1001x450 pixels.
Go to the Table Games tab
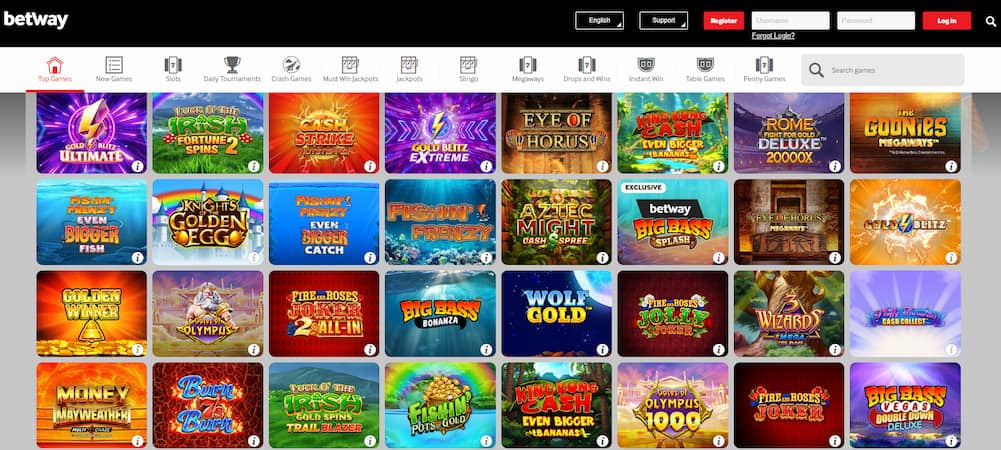click(x=705, y=70)
